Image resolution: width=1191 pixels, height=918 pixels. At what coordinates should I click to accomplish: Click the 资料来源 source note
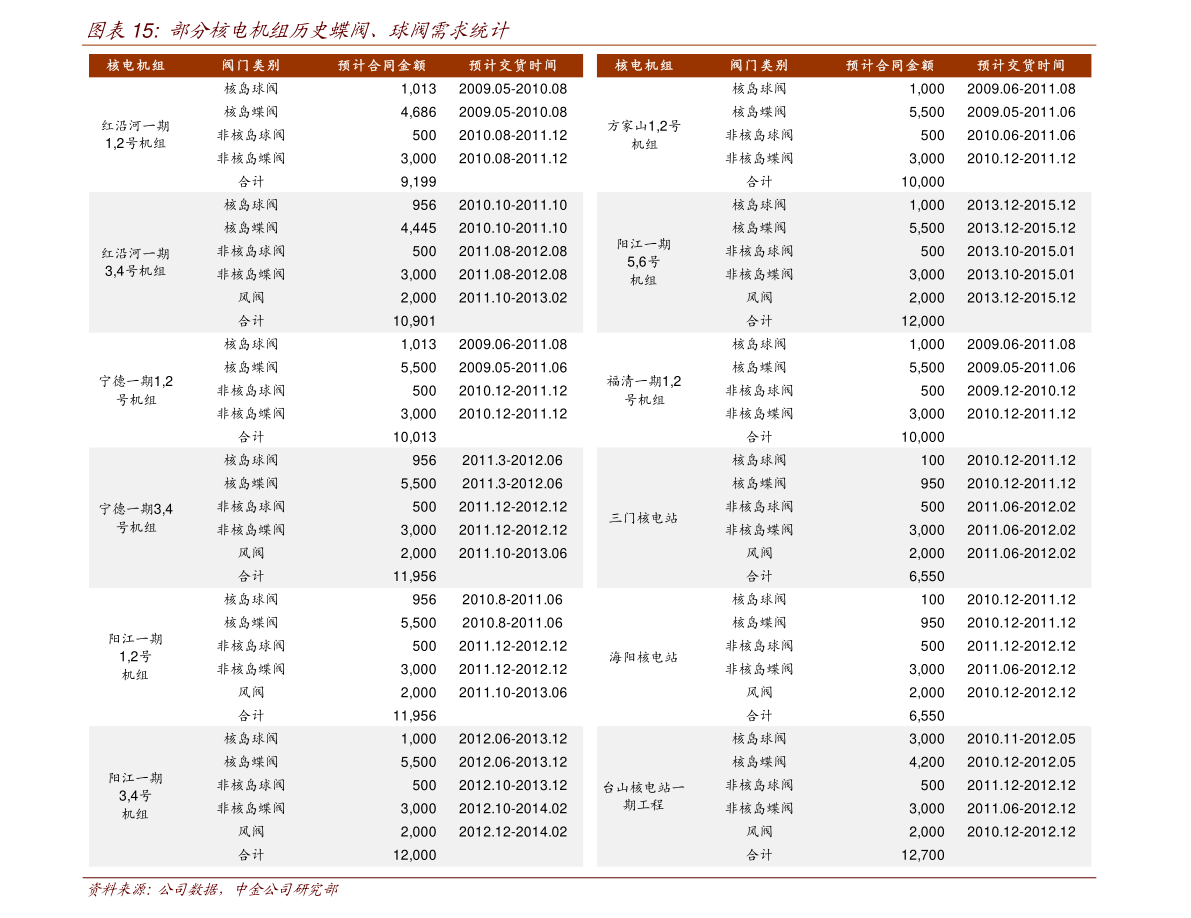pyautogui.click(x=212, y=889)
